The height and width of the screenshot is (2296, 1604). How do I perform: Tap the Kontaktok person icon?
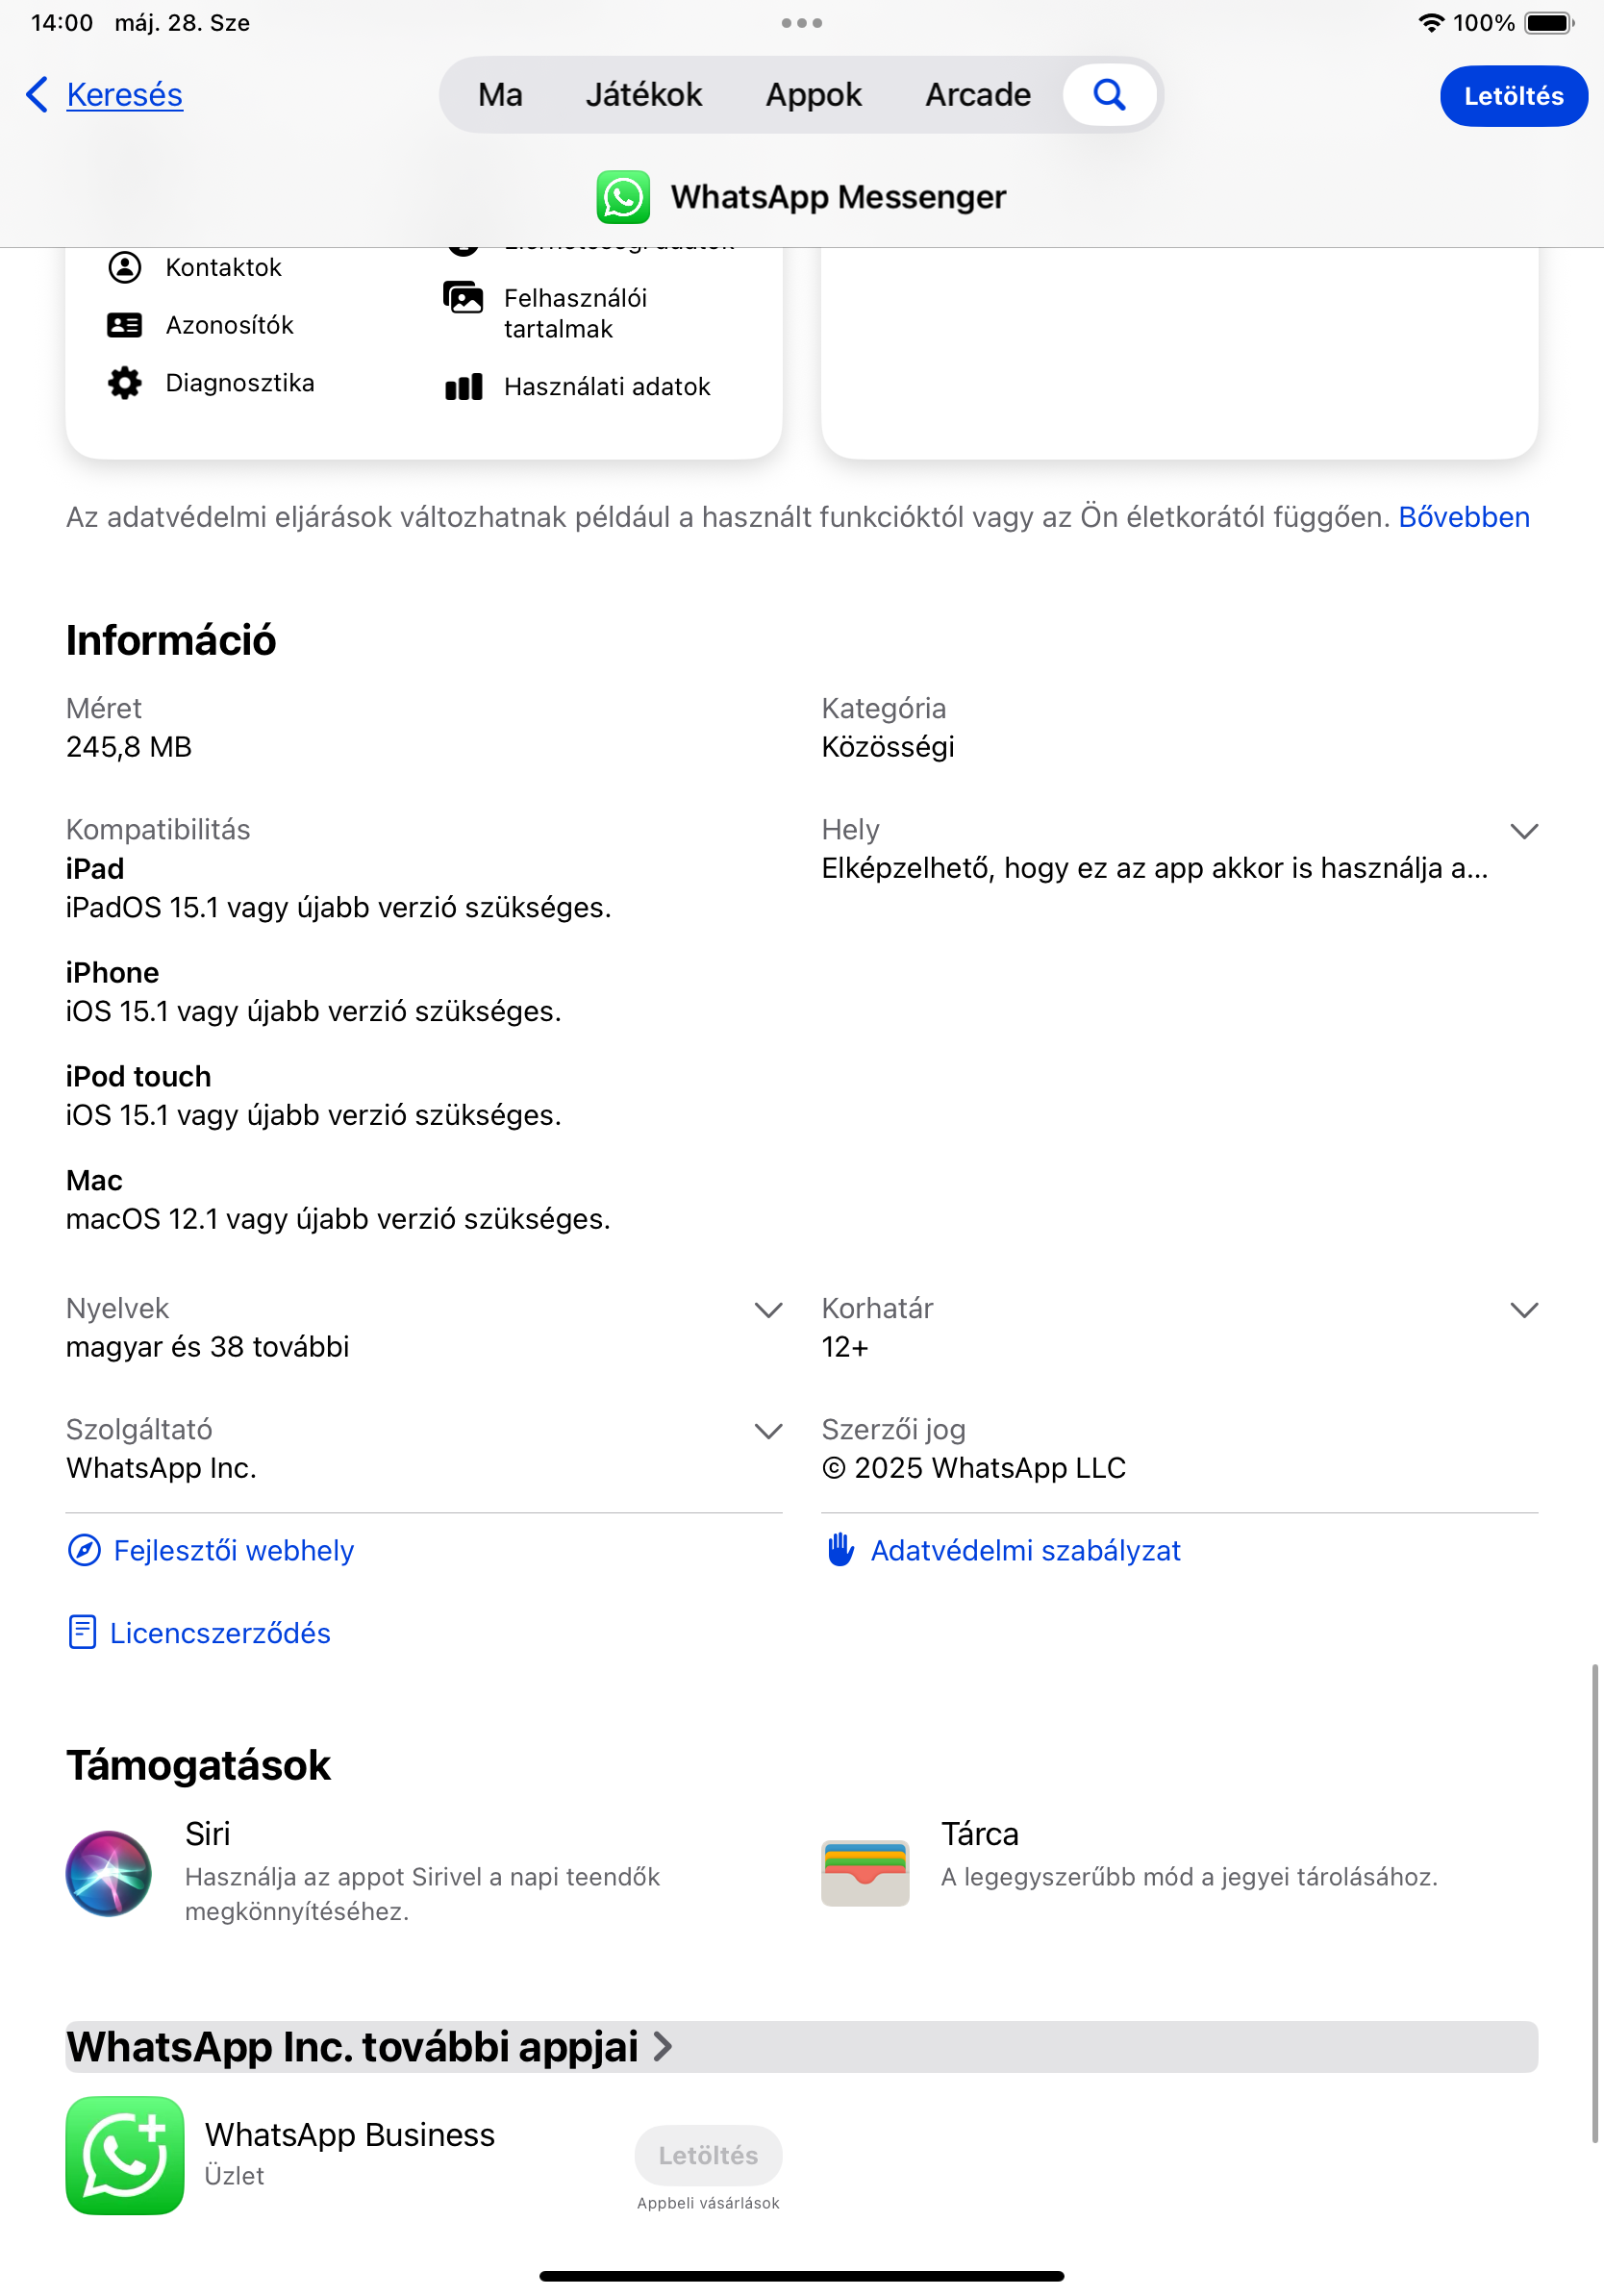(125, 267)
